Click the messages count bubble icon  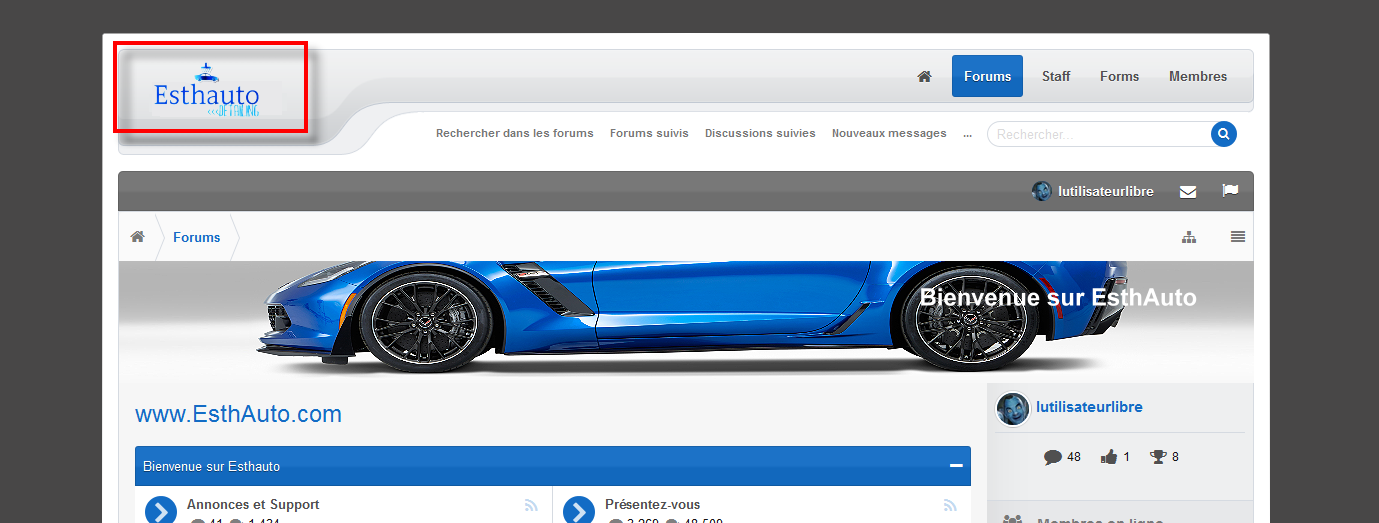[x=1052, y=457]
